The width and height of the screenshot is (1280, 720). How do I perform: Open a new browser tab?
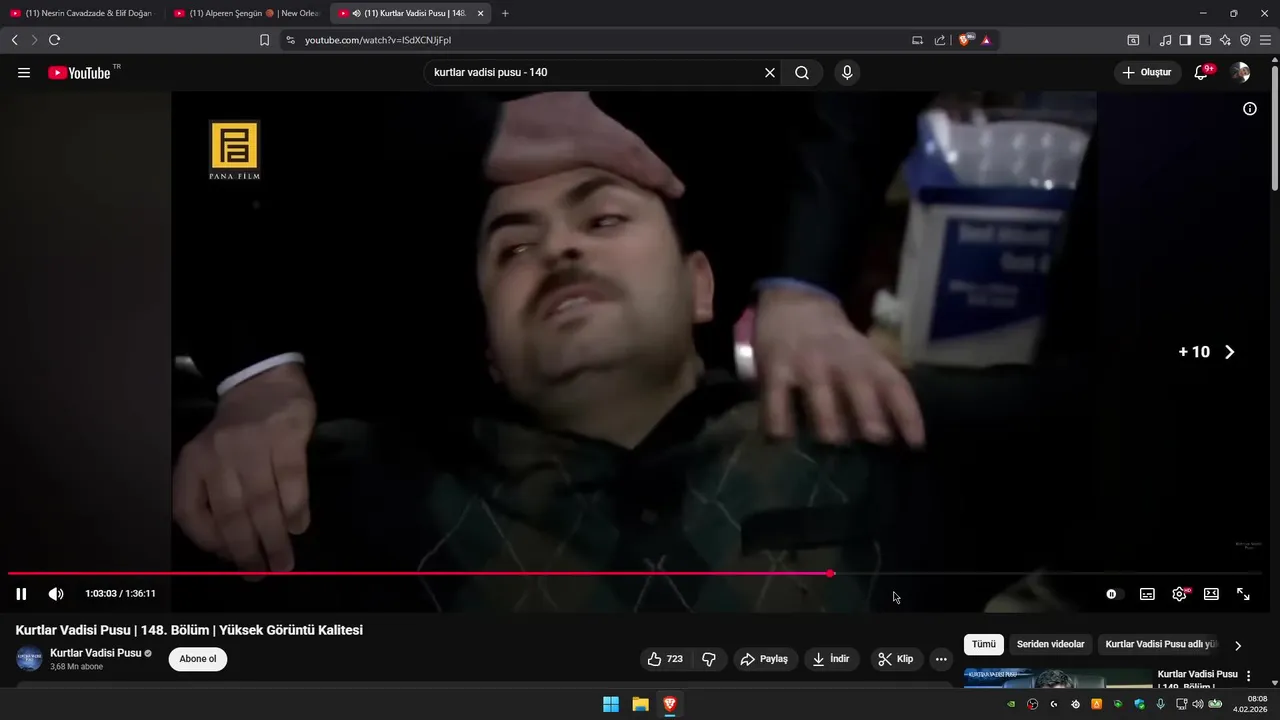click(x=505, y=13)
